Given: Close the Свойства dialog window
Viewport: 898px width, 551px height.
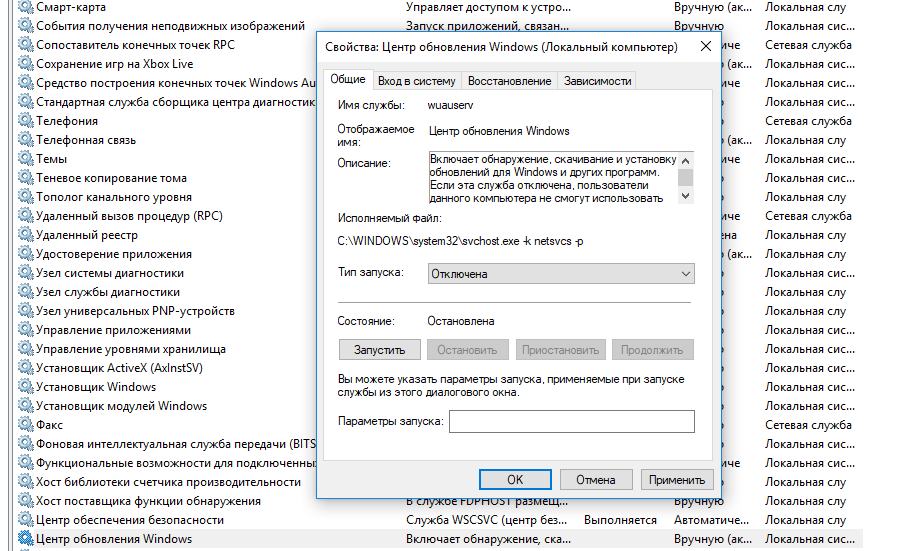Looking at the screenshot, I should click(x=706, y=46).
